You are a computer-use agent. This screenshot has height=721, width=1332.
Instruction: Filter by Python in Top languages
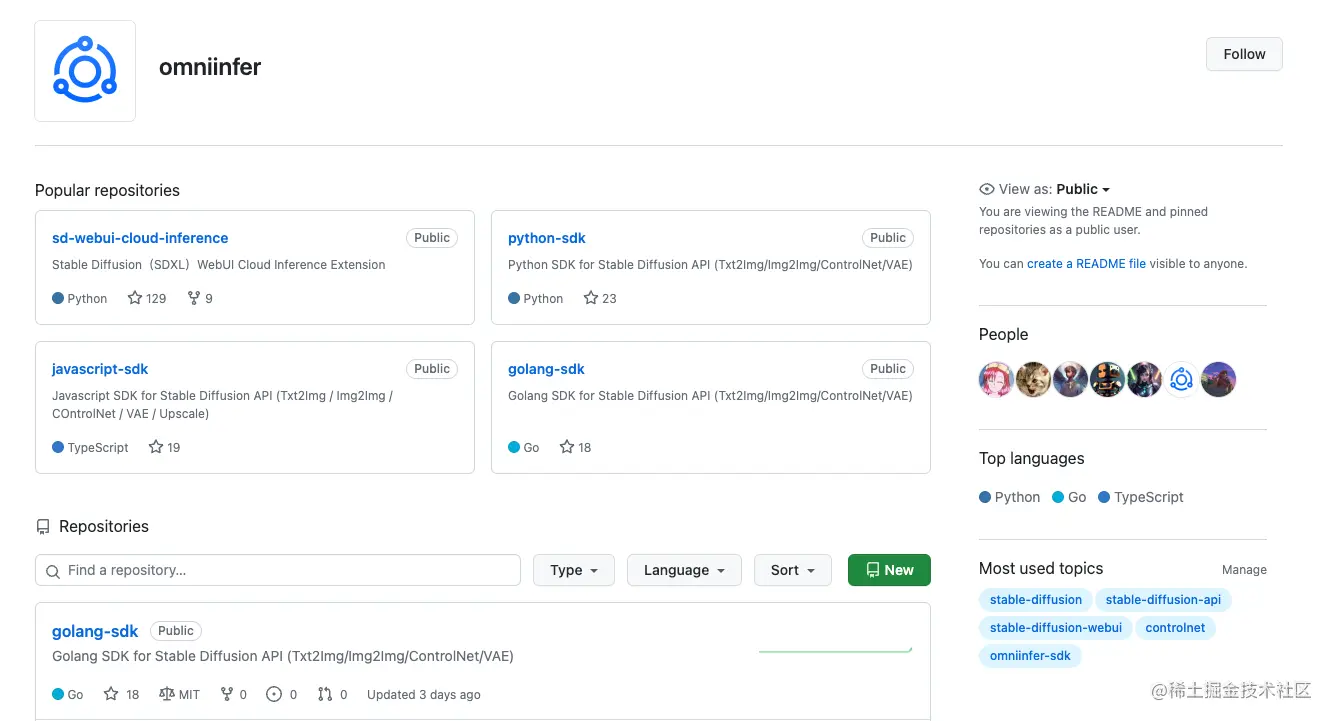(1010, 497)
